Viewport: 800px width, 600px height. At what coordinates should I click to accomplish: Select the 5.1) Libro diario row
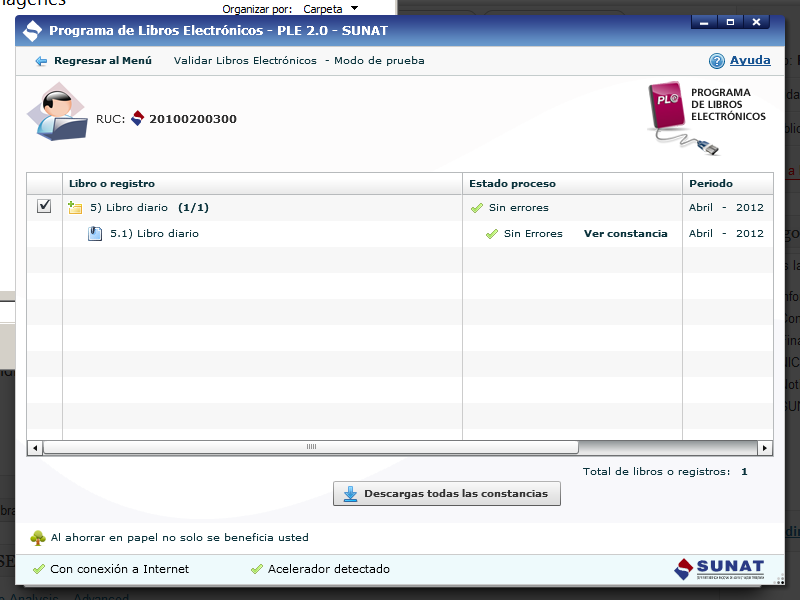[x=400, y=234]
